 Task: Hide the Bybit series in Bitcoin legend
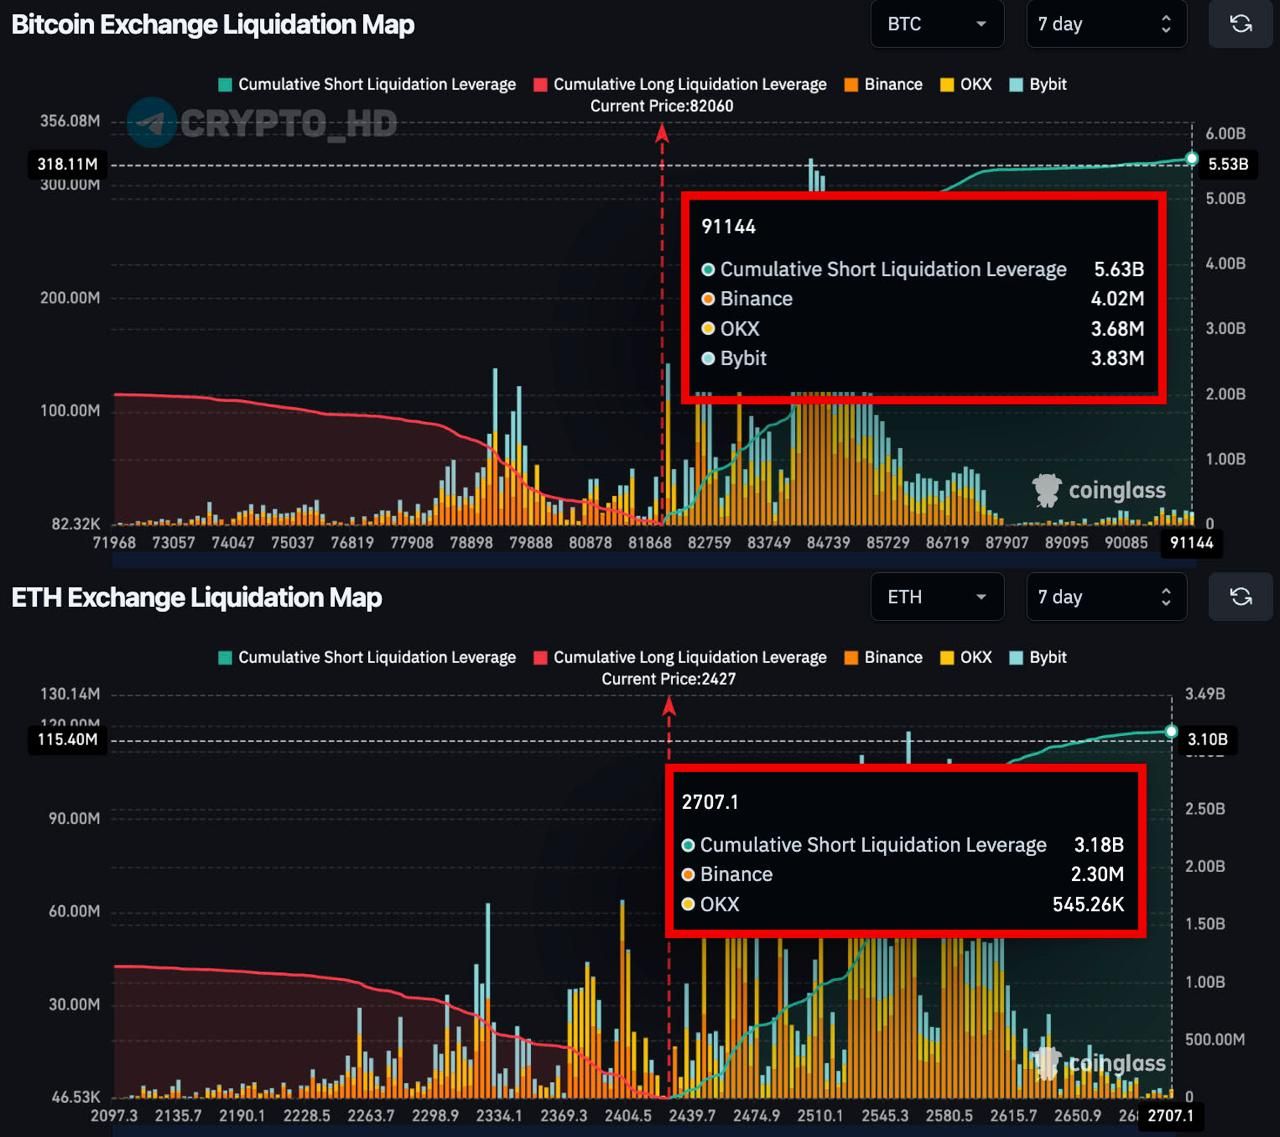[1038, 84]
